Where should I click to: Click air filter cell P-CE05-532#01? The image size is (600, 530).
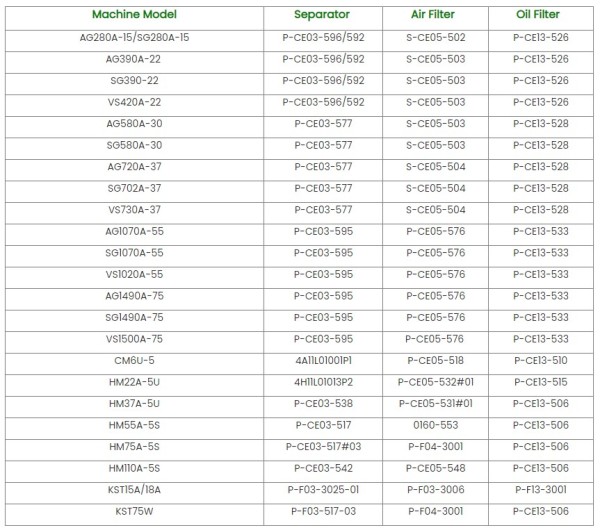point(435,382)
